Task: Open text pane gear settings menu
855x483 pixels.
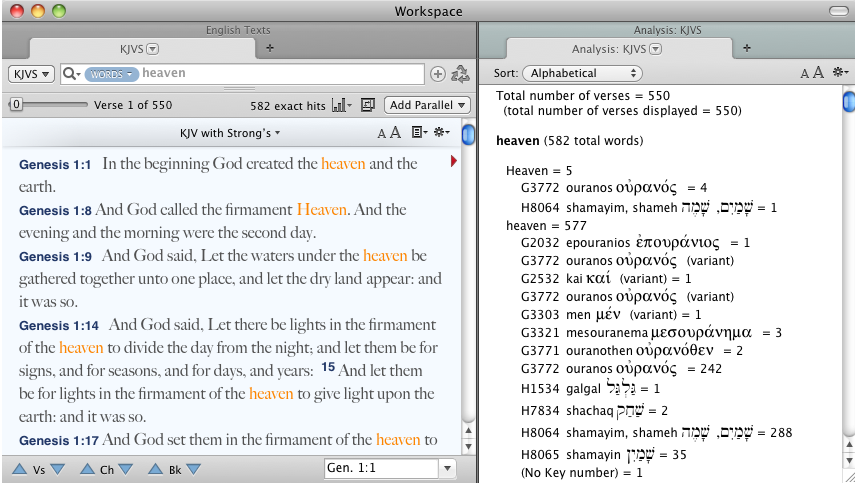Action: (441, 132)
